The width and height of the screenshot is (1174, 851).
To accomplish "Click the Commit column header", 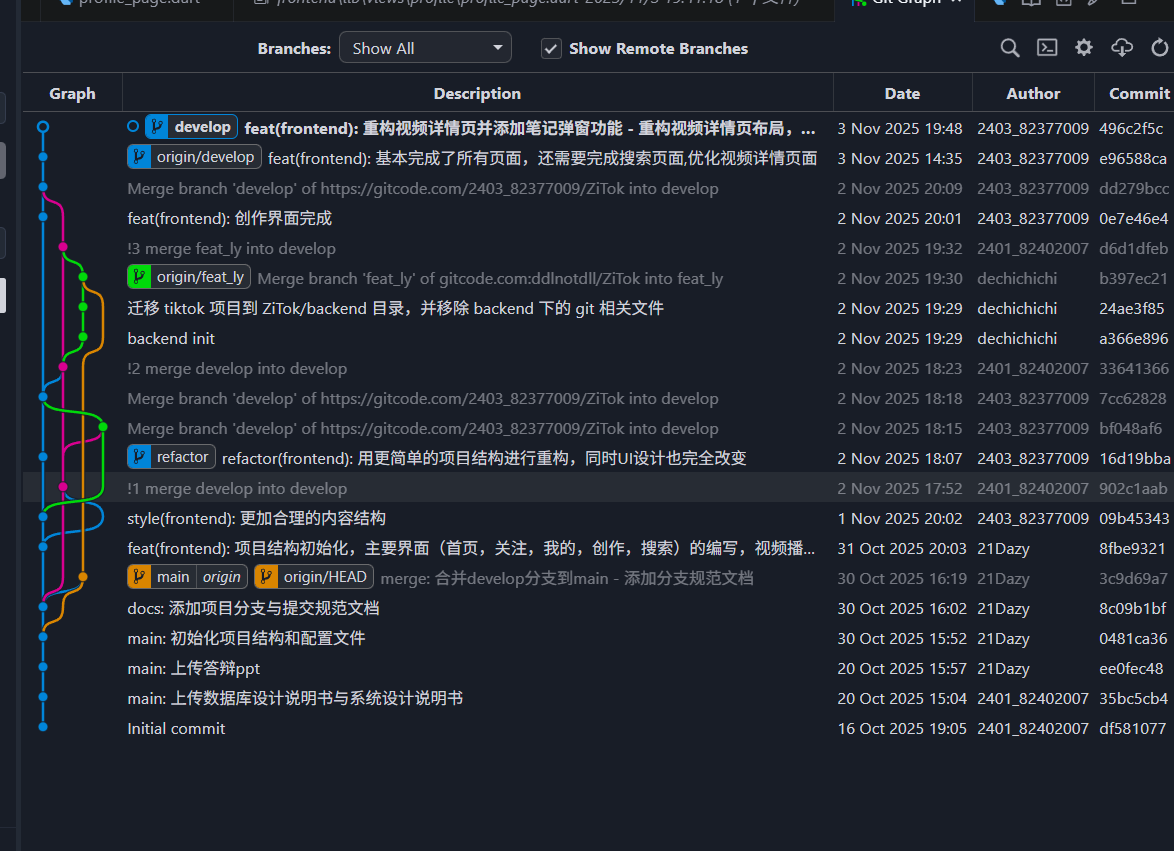I will coord(1139,94).
